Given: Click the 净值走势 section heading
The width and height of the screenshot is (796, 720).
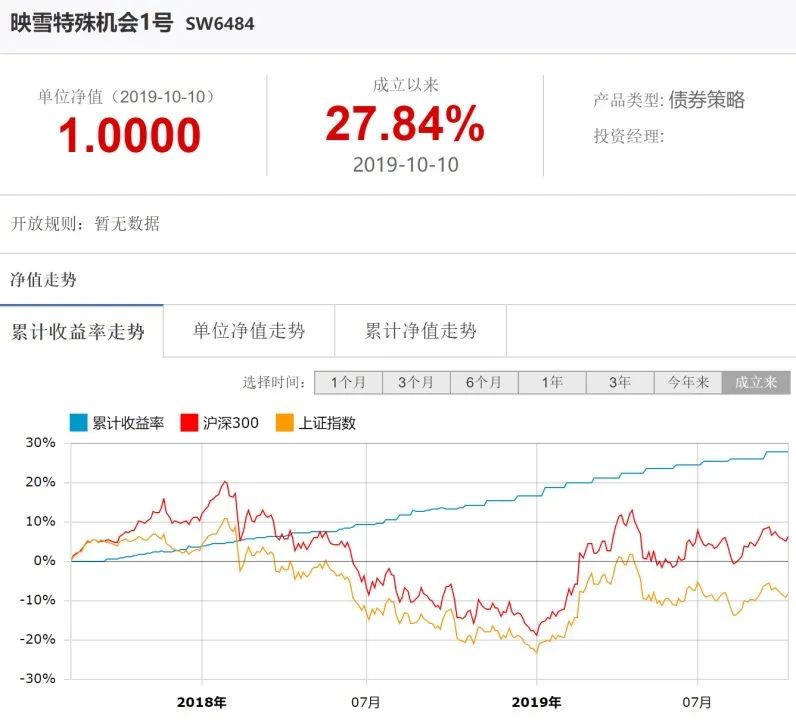Looking at the screenshot, I should tap(43, 279).
